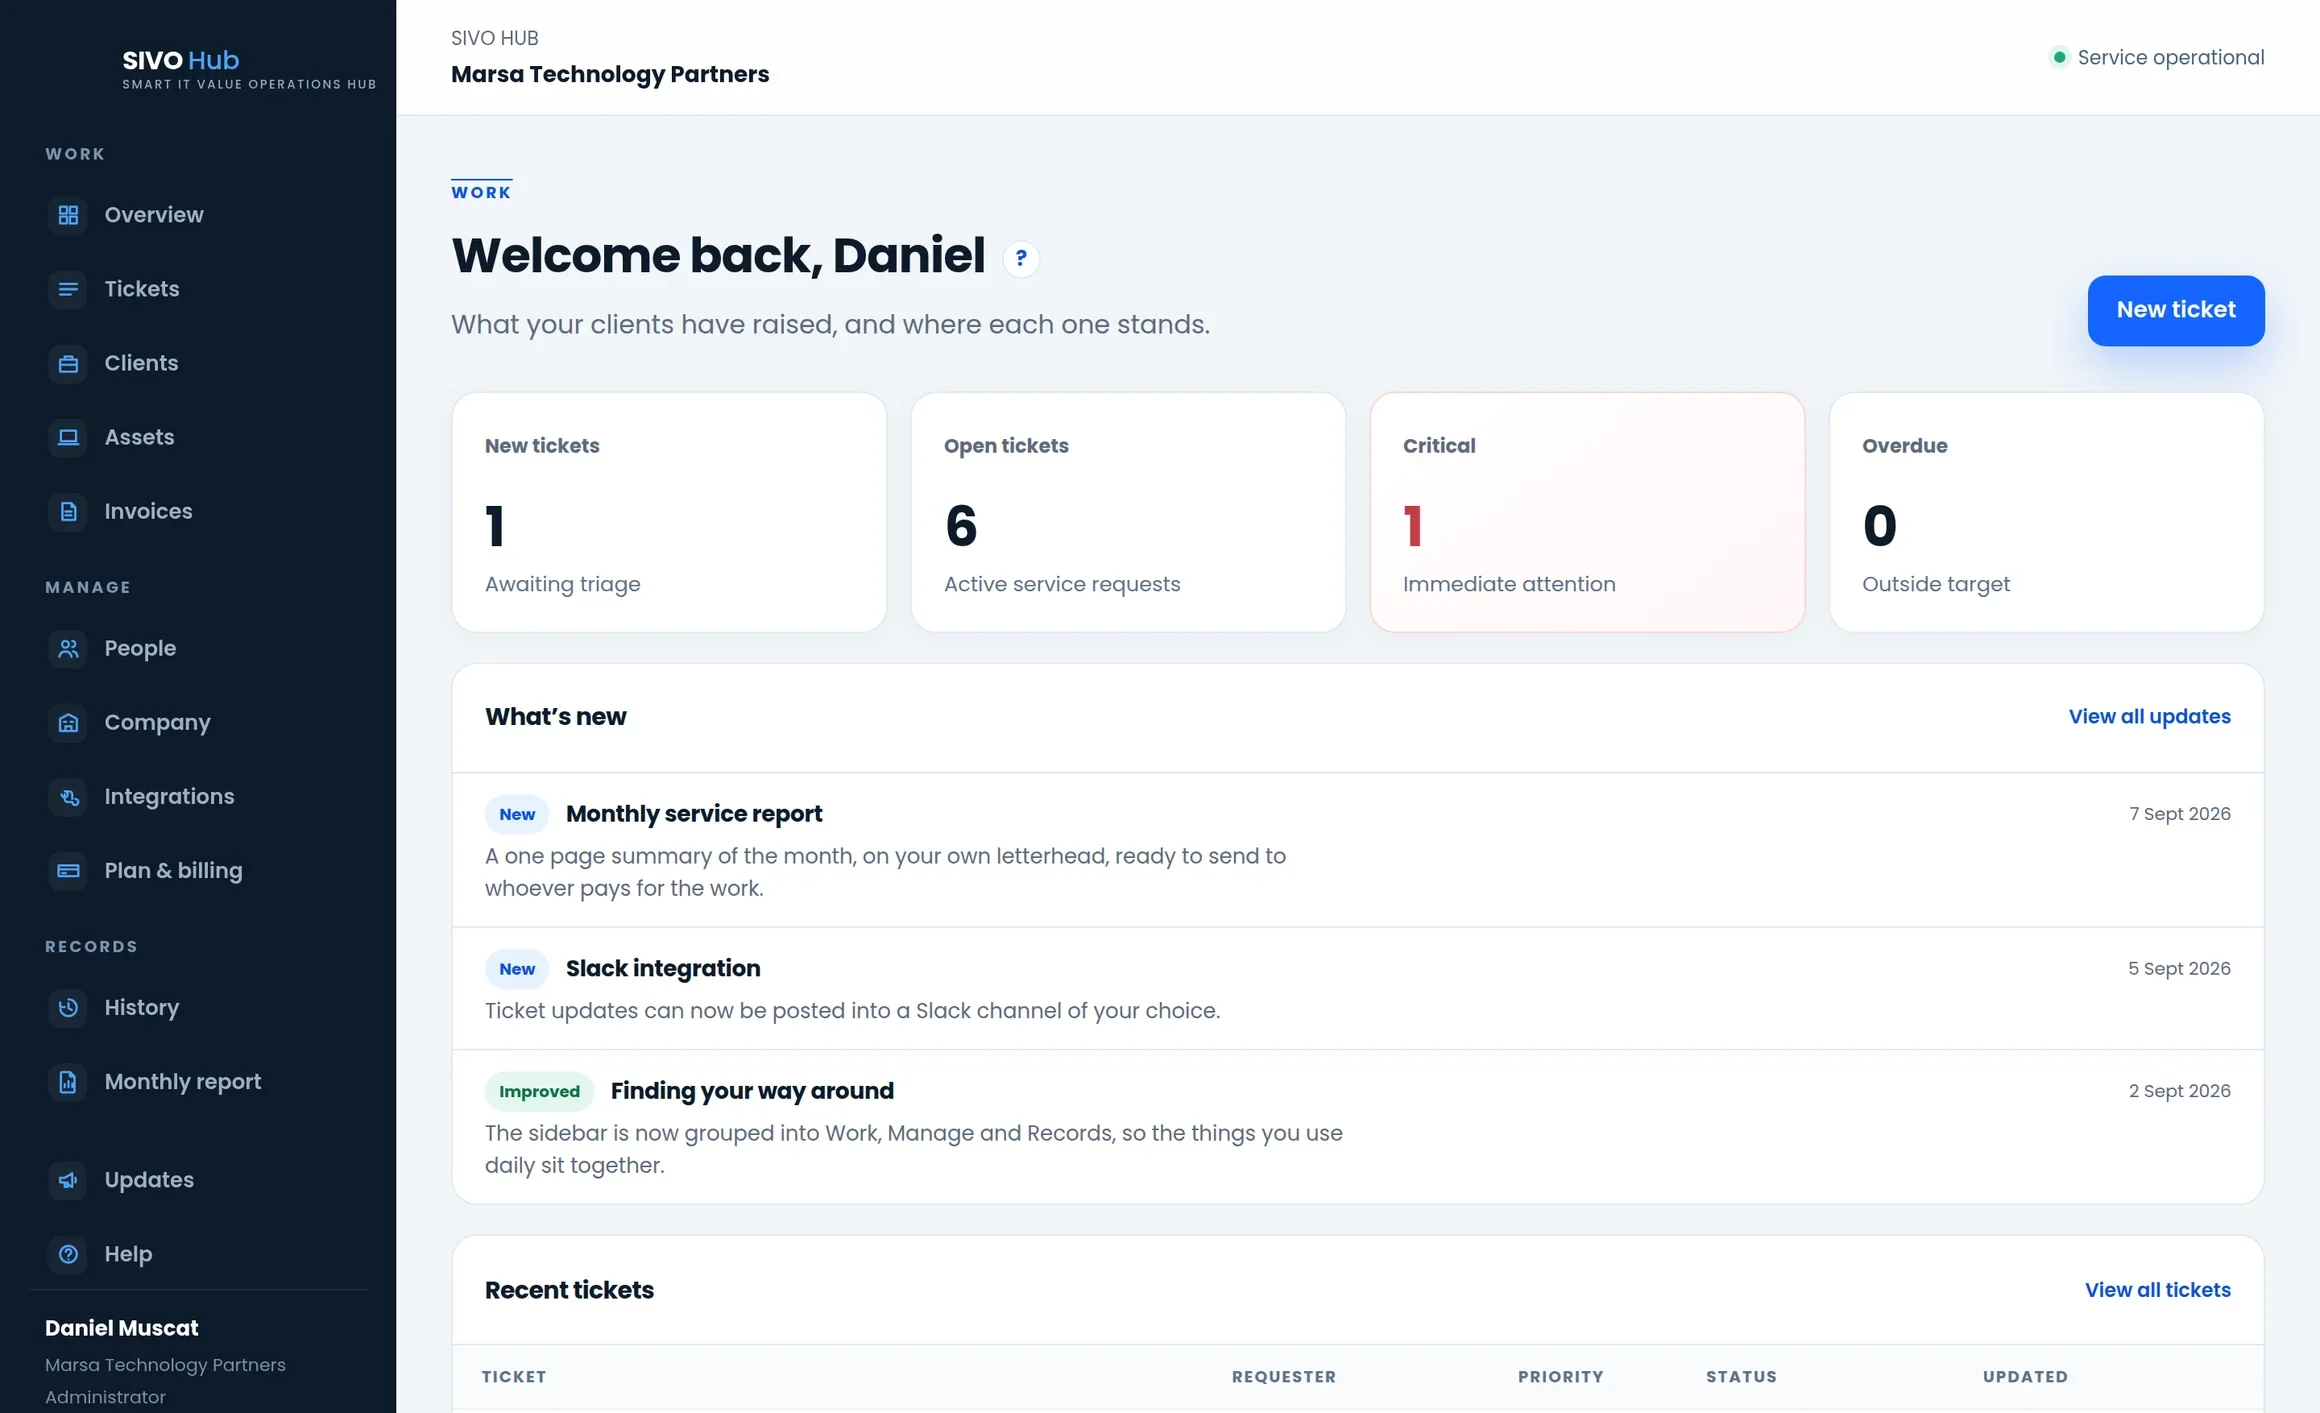Click the Updated column header

click(x=2025, y=1377)
